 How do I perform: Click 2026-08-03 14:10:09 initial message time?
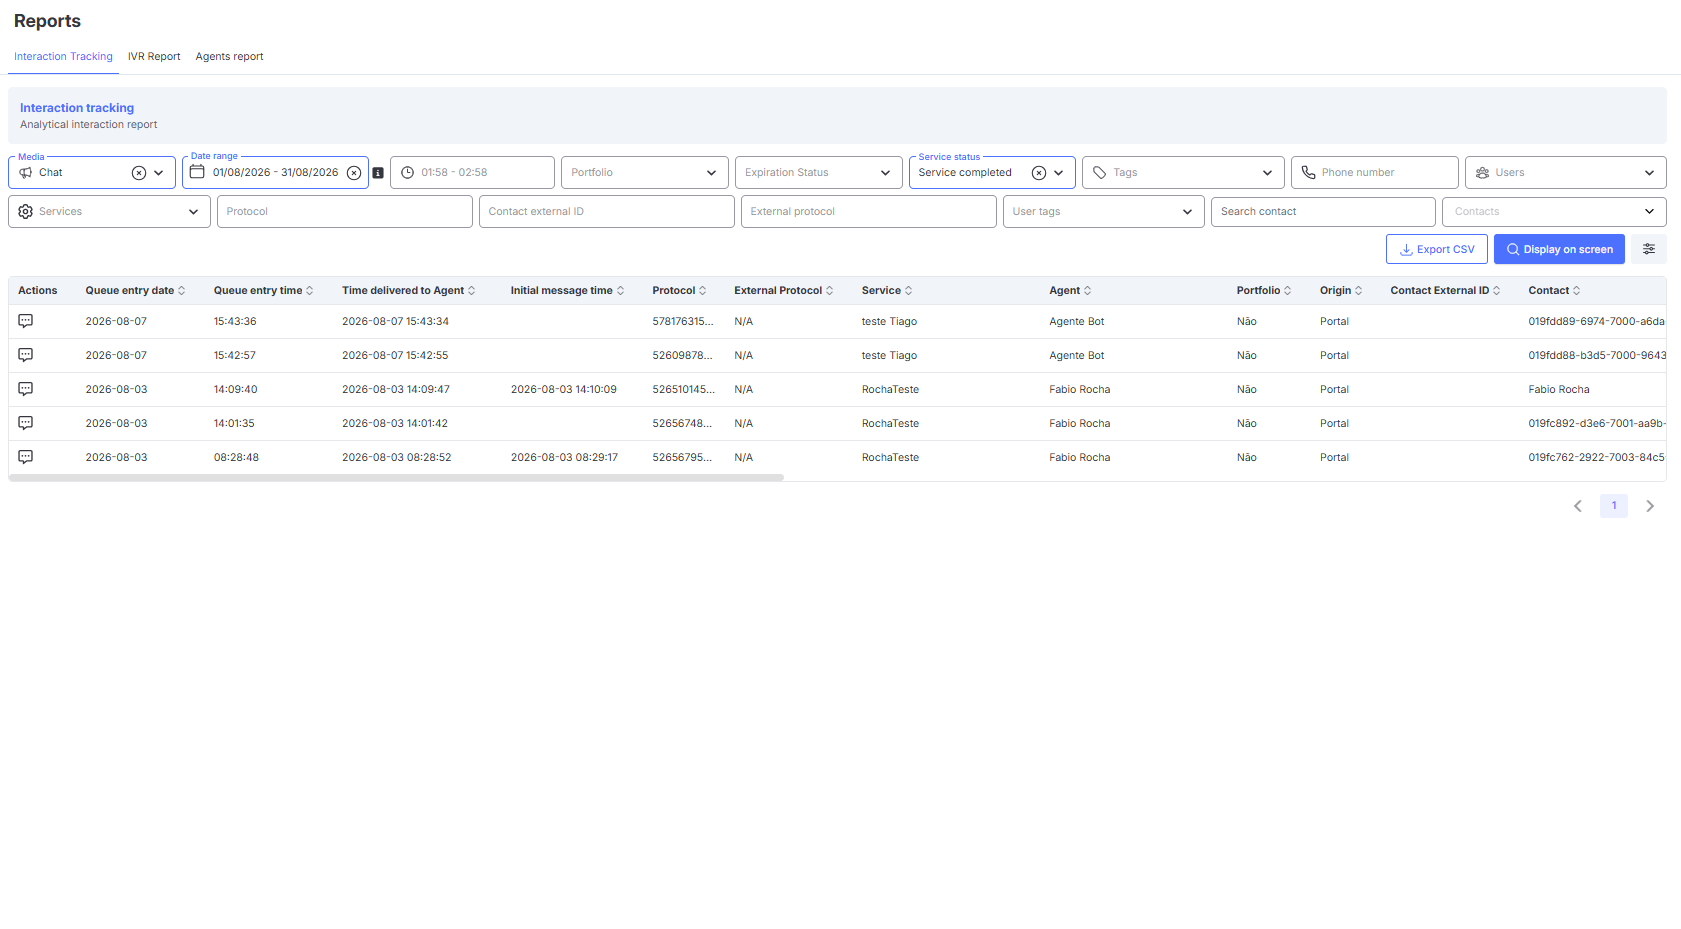tap(564, 390)
